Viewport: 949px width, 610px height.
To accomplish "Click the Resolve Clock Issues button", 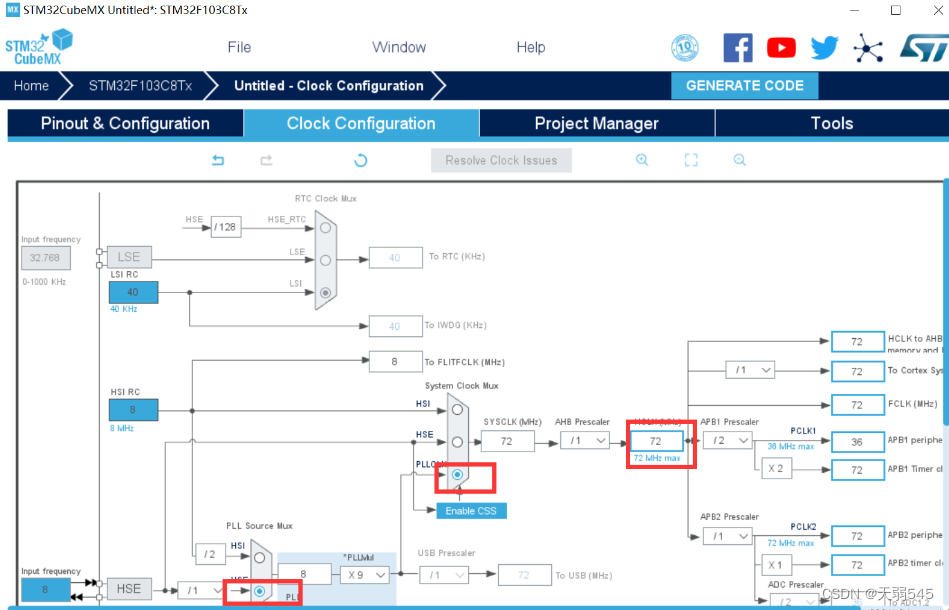I will [501, 160].
